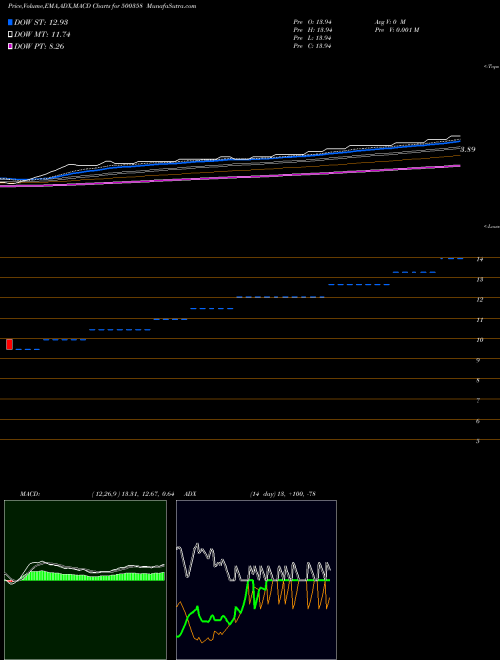This screenshot has width=500, height=660.
Task: Click the 'MACD:' panel title
Action: click(x=29, y=494)
